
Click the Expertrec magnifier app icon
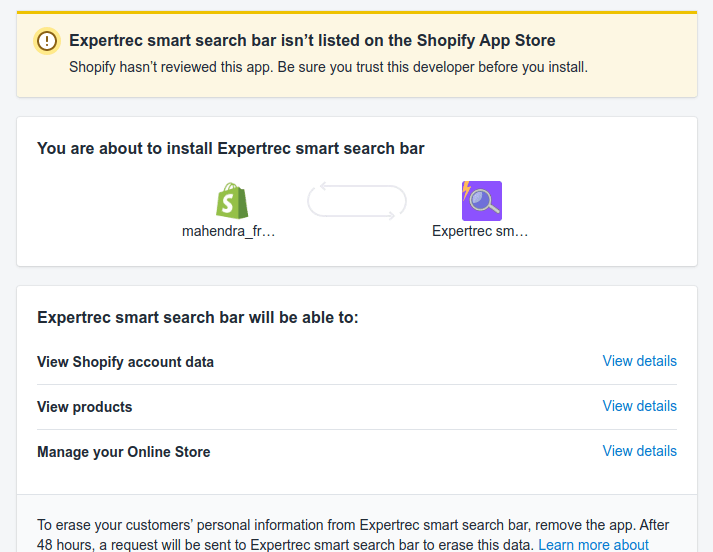(x=482, y=201)
